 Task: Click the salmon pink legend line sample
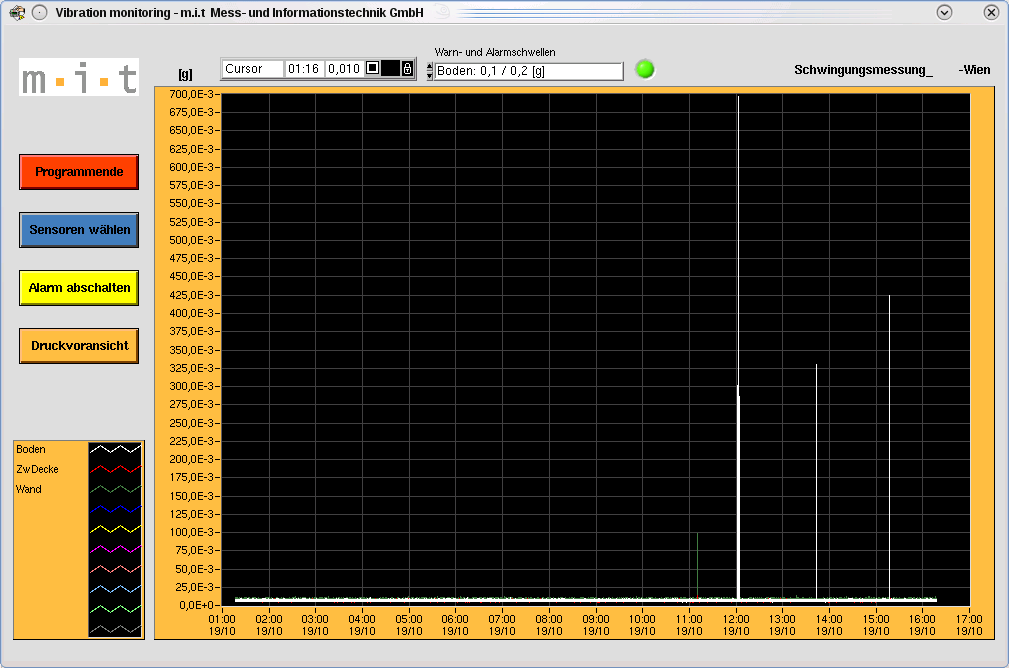tap(115, 569)
